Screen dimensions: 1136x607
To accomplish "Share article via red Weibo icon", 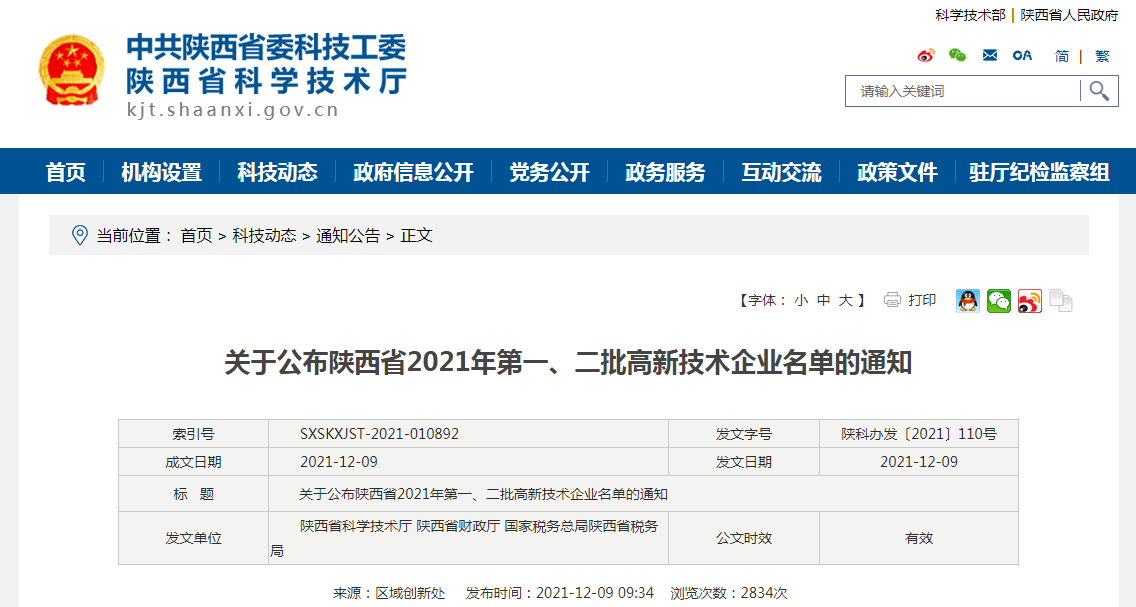I will pos(1030,301).
